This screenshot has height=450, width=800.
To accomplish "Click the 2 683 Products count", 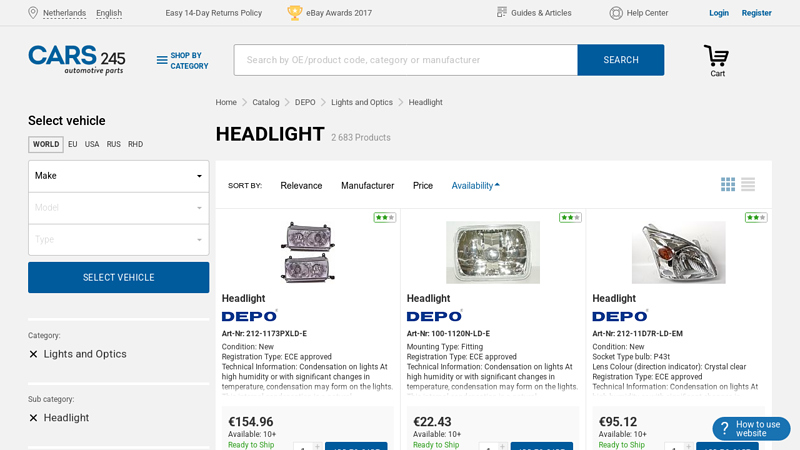I will click(x=361, y=138).
